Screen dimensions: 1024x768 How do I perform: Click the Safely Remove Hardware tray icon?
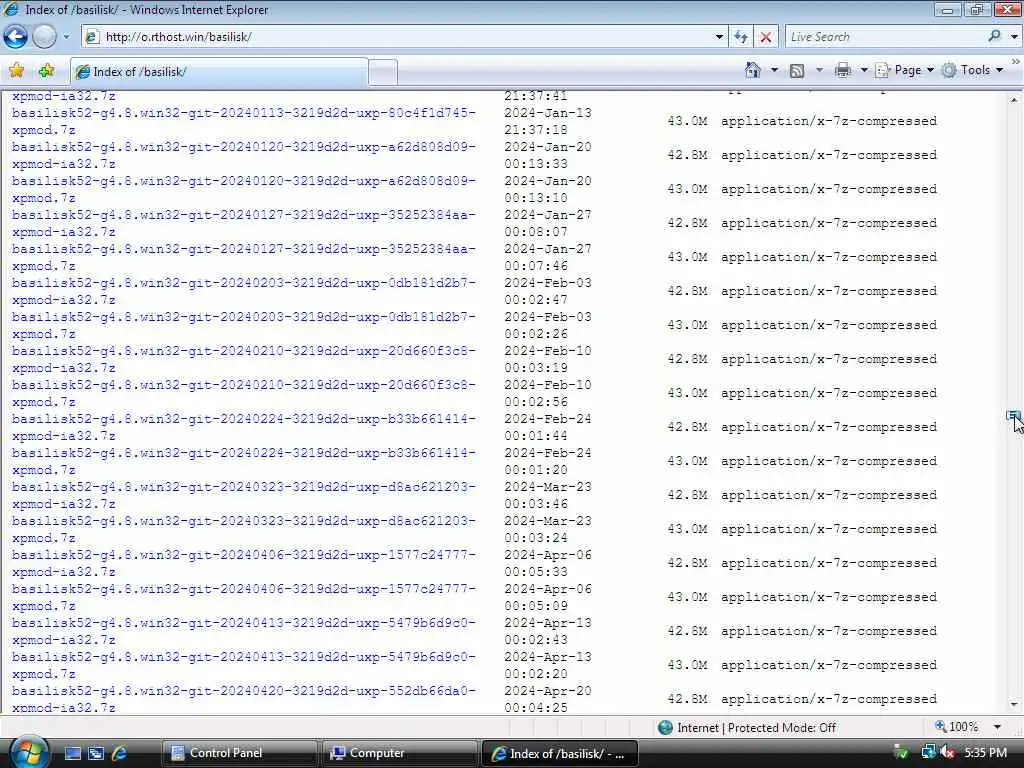[901, 753]
